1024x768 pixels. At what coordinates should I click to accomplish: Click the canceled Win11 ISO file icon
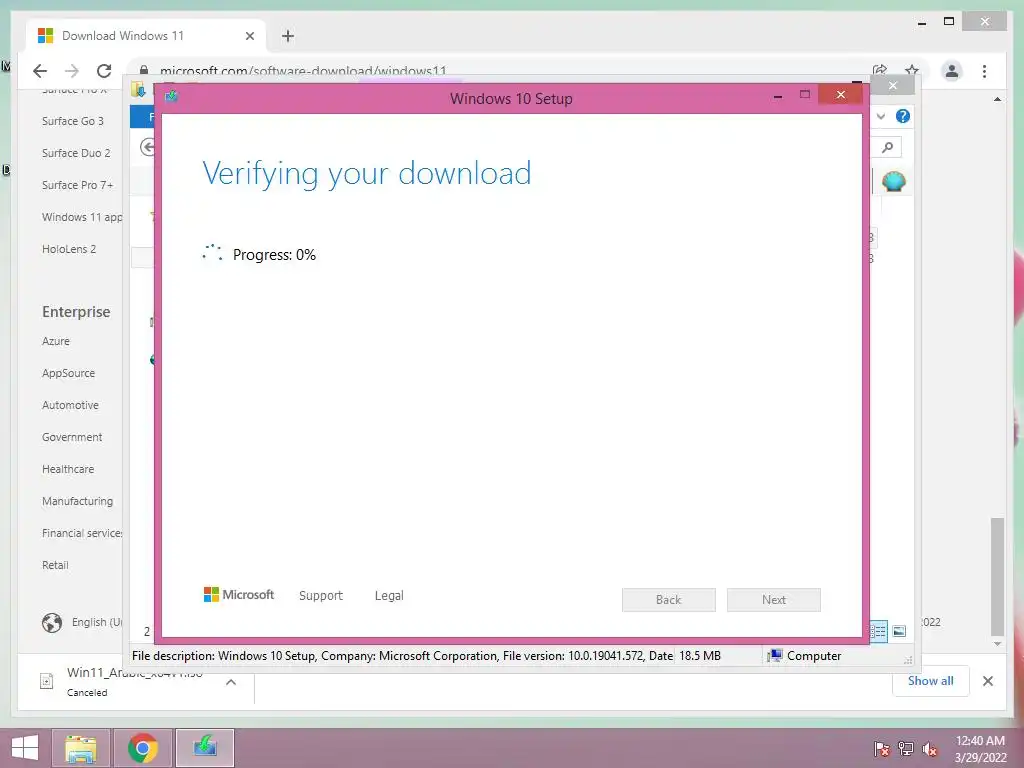[x=46, y=681]
